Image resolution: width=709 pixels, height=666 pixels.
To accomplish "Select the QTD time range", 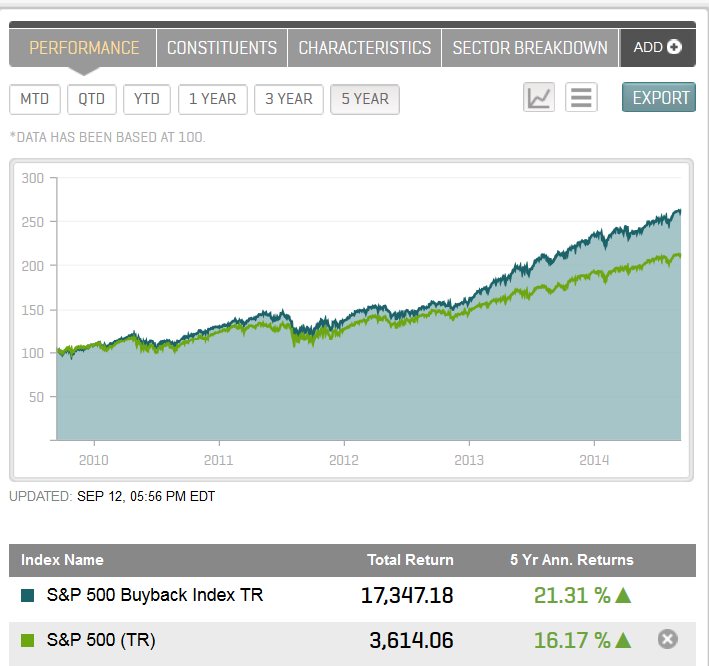I will point(92,99).
